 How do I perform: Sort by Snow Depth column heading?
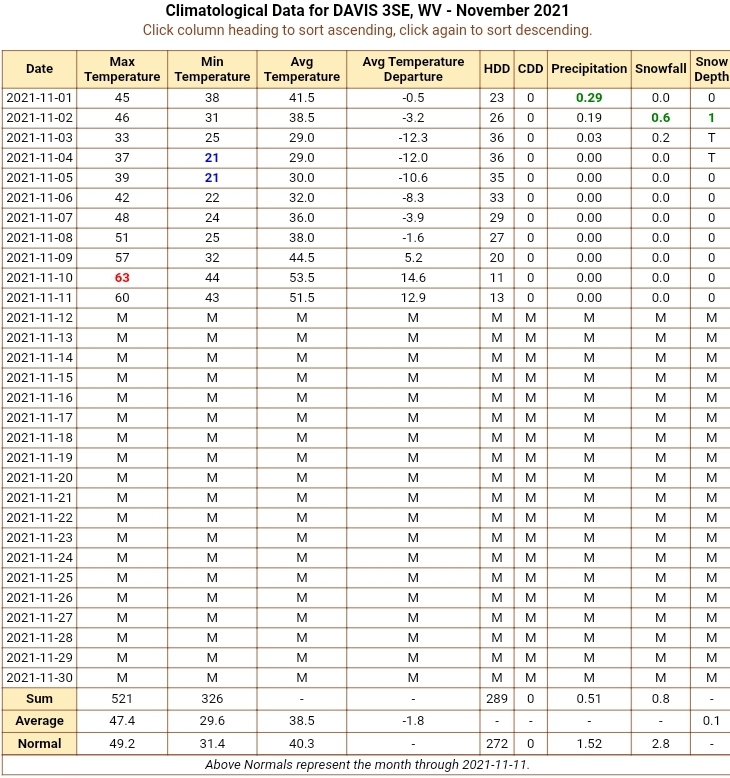point(711,69)
